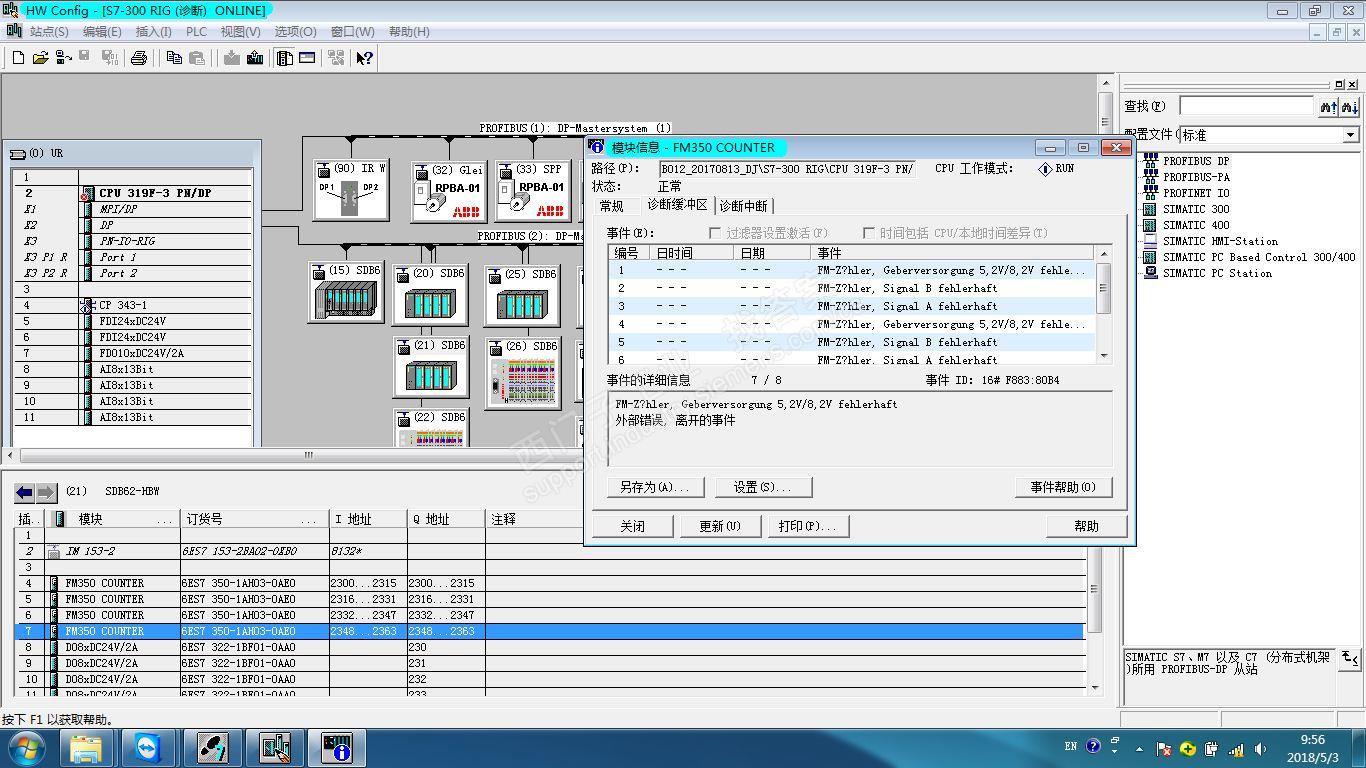Switch to the 诊断中断 tab

pos(744,206)
